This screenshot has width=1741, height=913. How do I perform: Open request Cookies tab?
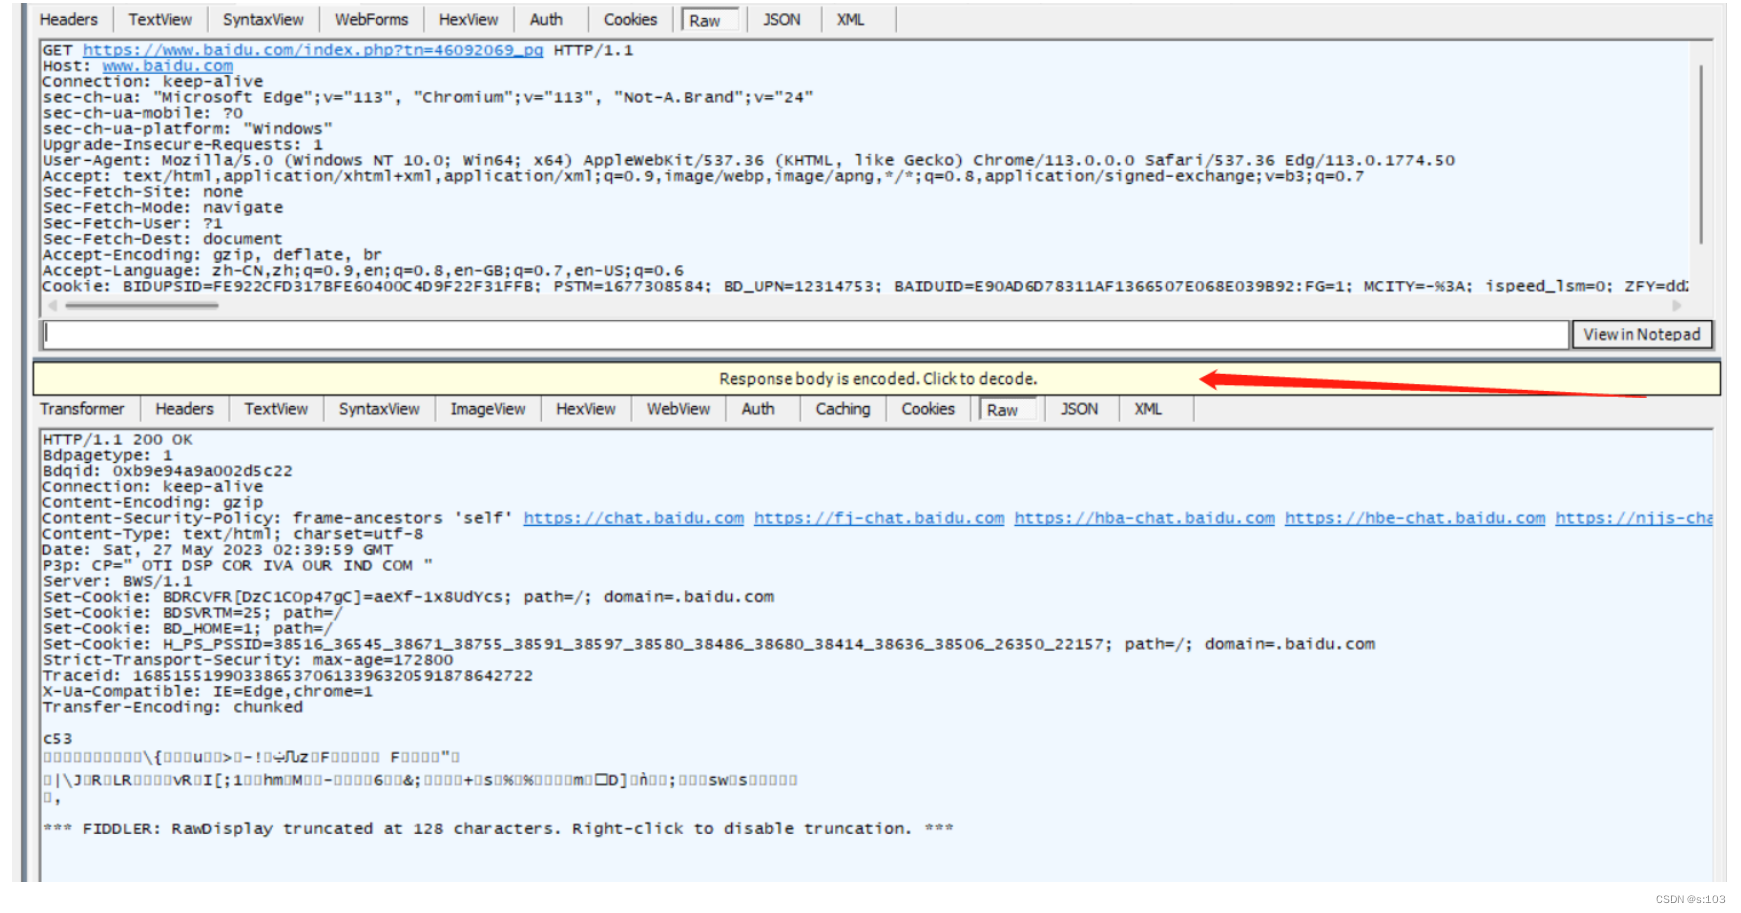tap(630, 20)
